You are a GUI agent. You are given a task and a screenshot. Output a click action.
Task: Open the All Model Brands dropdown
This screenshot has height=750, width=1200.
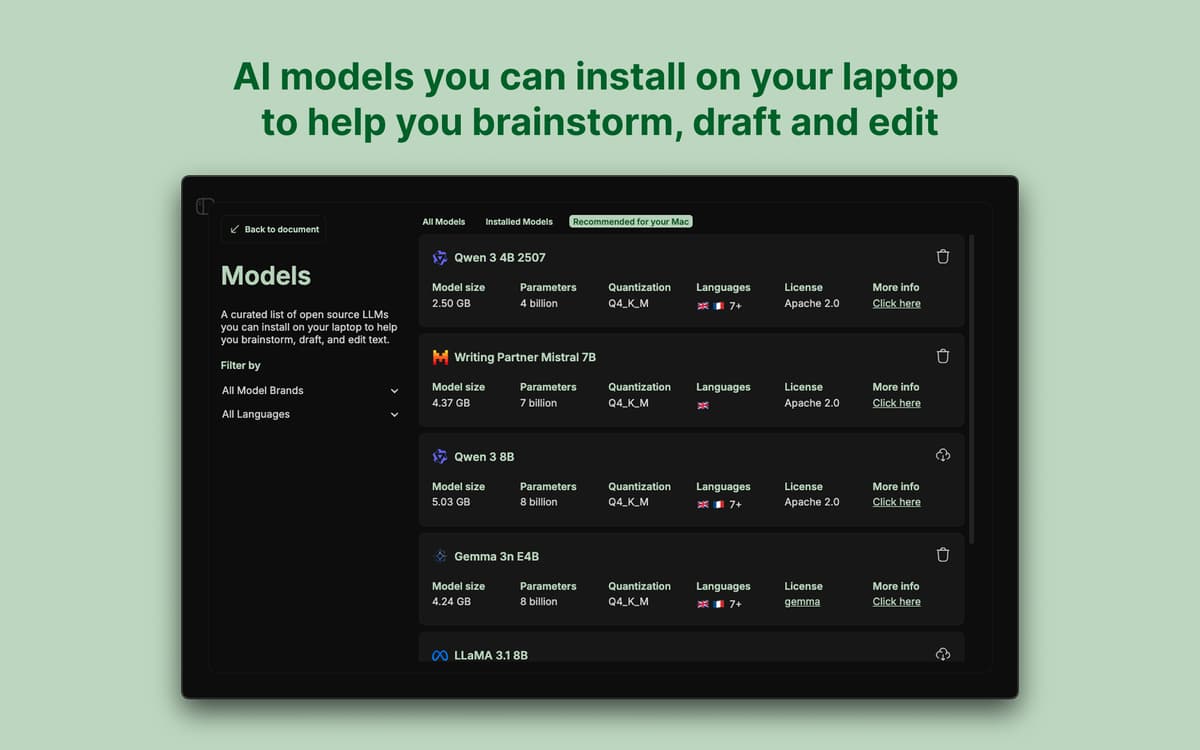pos(310,391)
